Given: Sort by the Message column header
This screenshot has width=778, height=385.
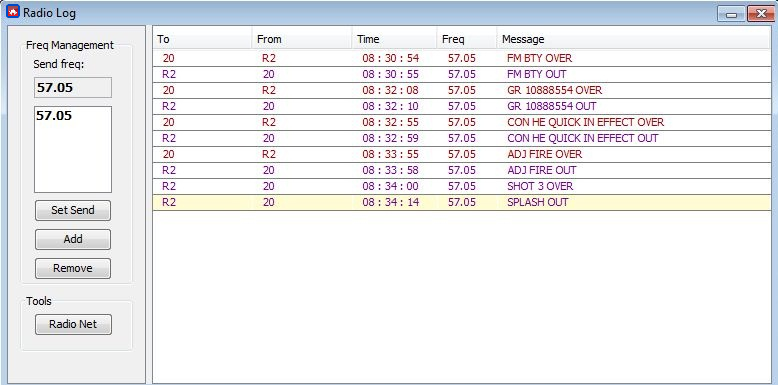Looking at the screenshot, I should pyautogui.click(x=634, y=39).
